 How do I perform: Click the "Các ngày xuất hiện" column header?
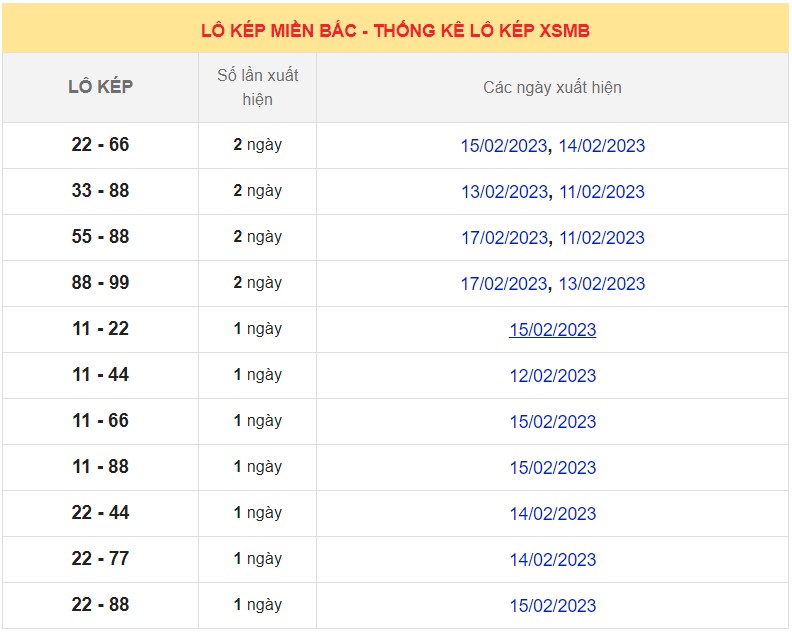point(552,88)
